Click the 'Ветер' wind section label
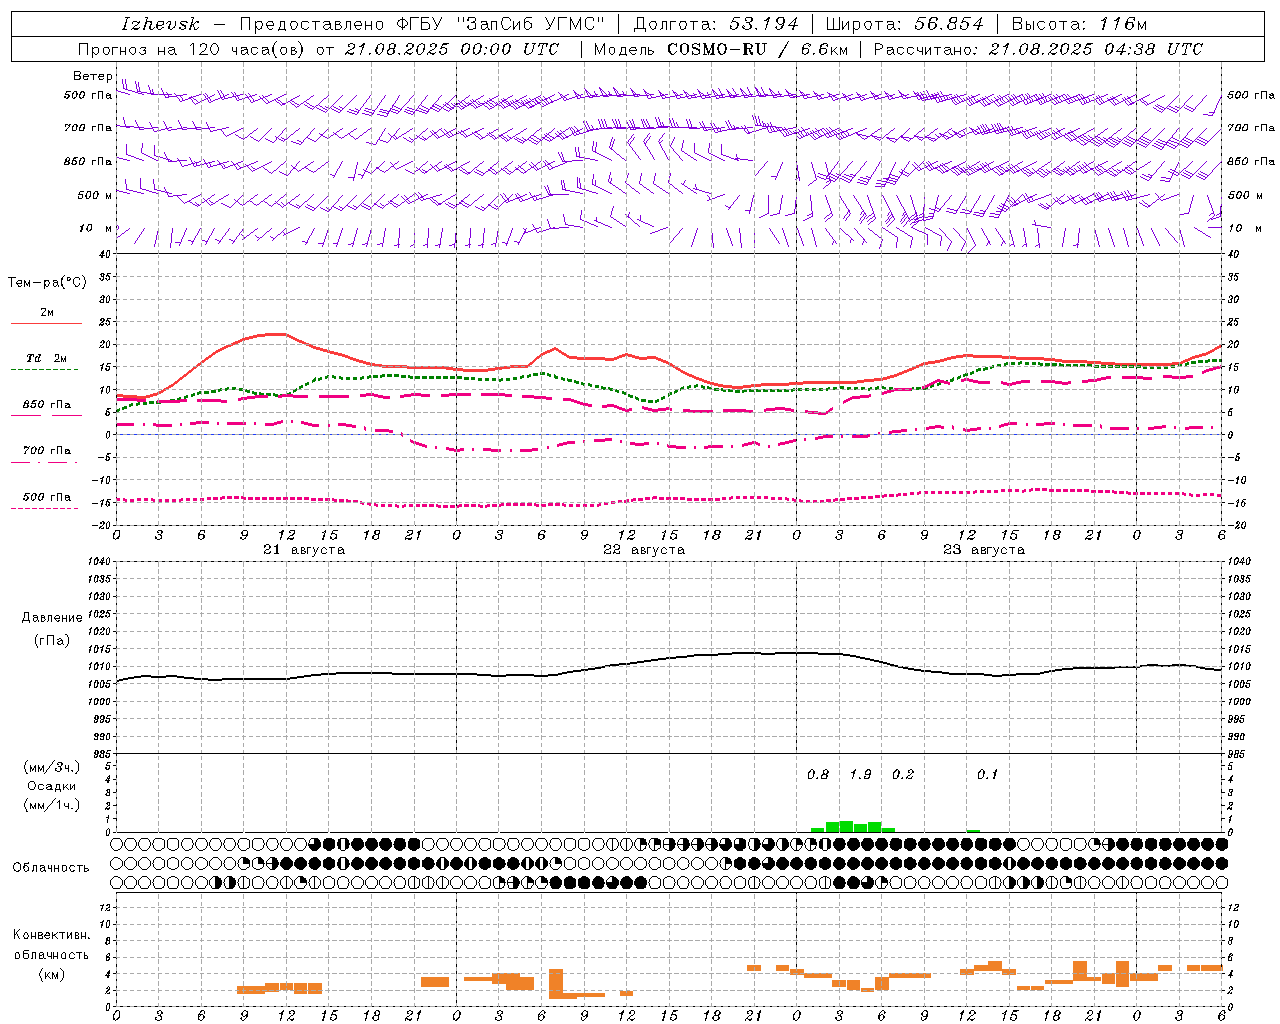Image resolution: width=1280 pixels, height=1024 pixels. (x=92, y=76)
